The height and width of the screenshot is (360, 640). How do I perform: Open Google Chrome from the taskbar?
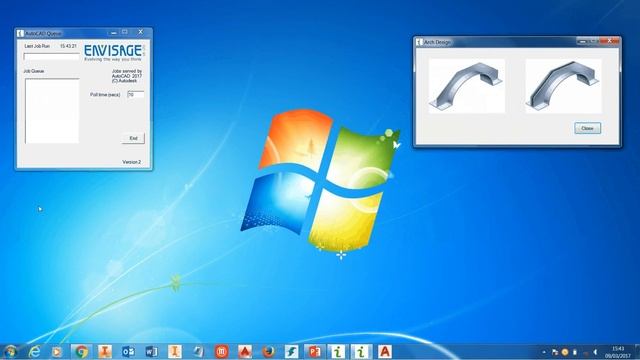81,351
